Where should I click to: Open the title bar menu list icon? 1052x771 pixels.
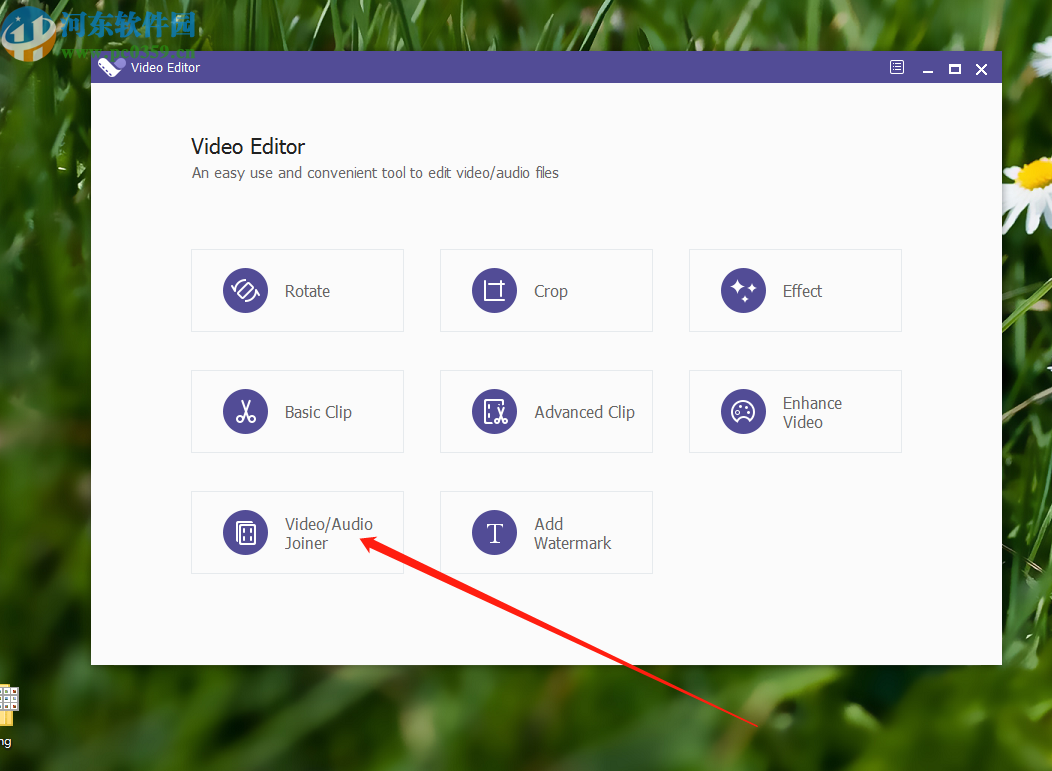pos(897,67)
